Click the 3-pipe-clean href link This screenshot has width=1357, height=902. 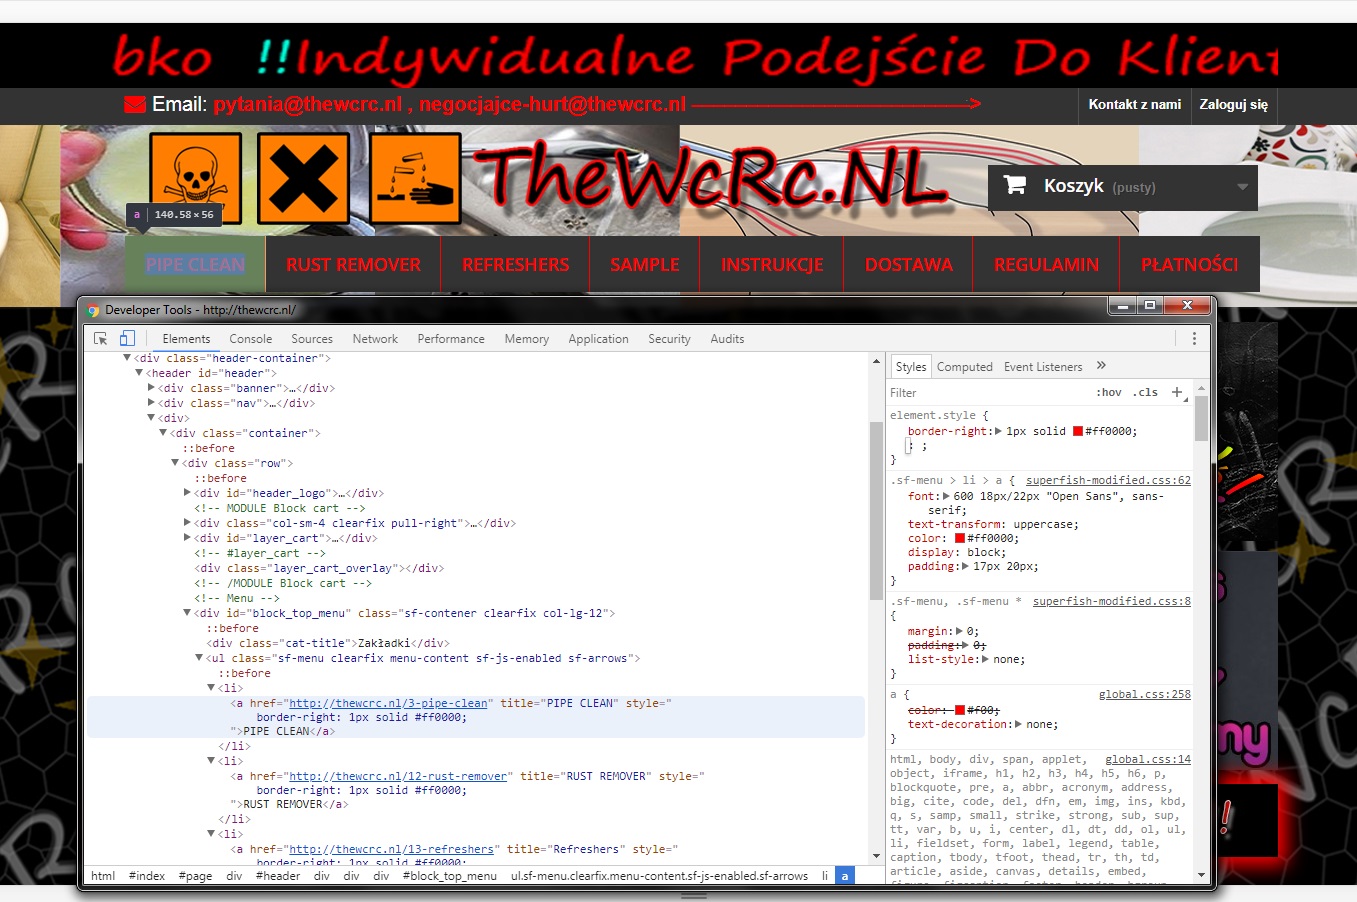[388, 704]
